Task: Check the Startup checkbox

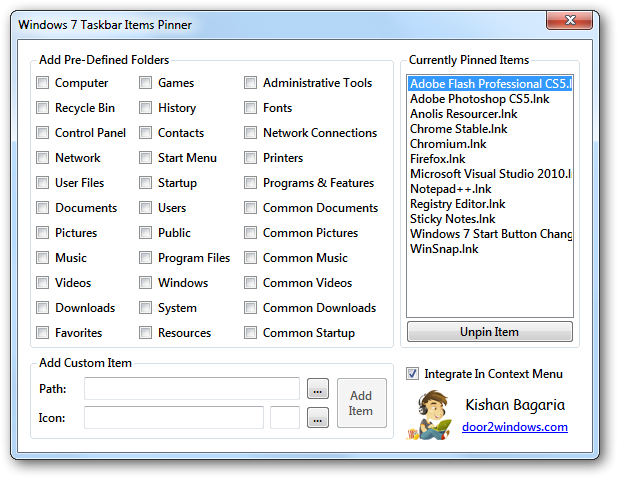Action: pyautogui.click(x=145, y=183)
